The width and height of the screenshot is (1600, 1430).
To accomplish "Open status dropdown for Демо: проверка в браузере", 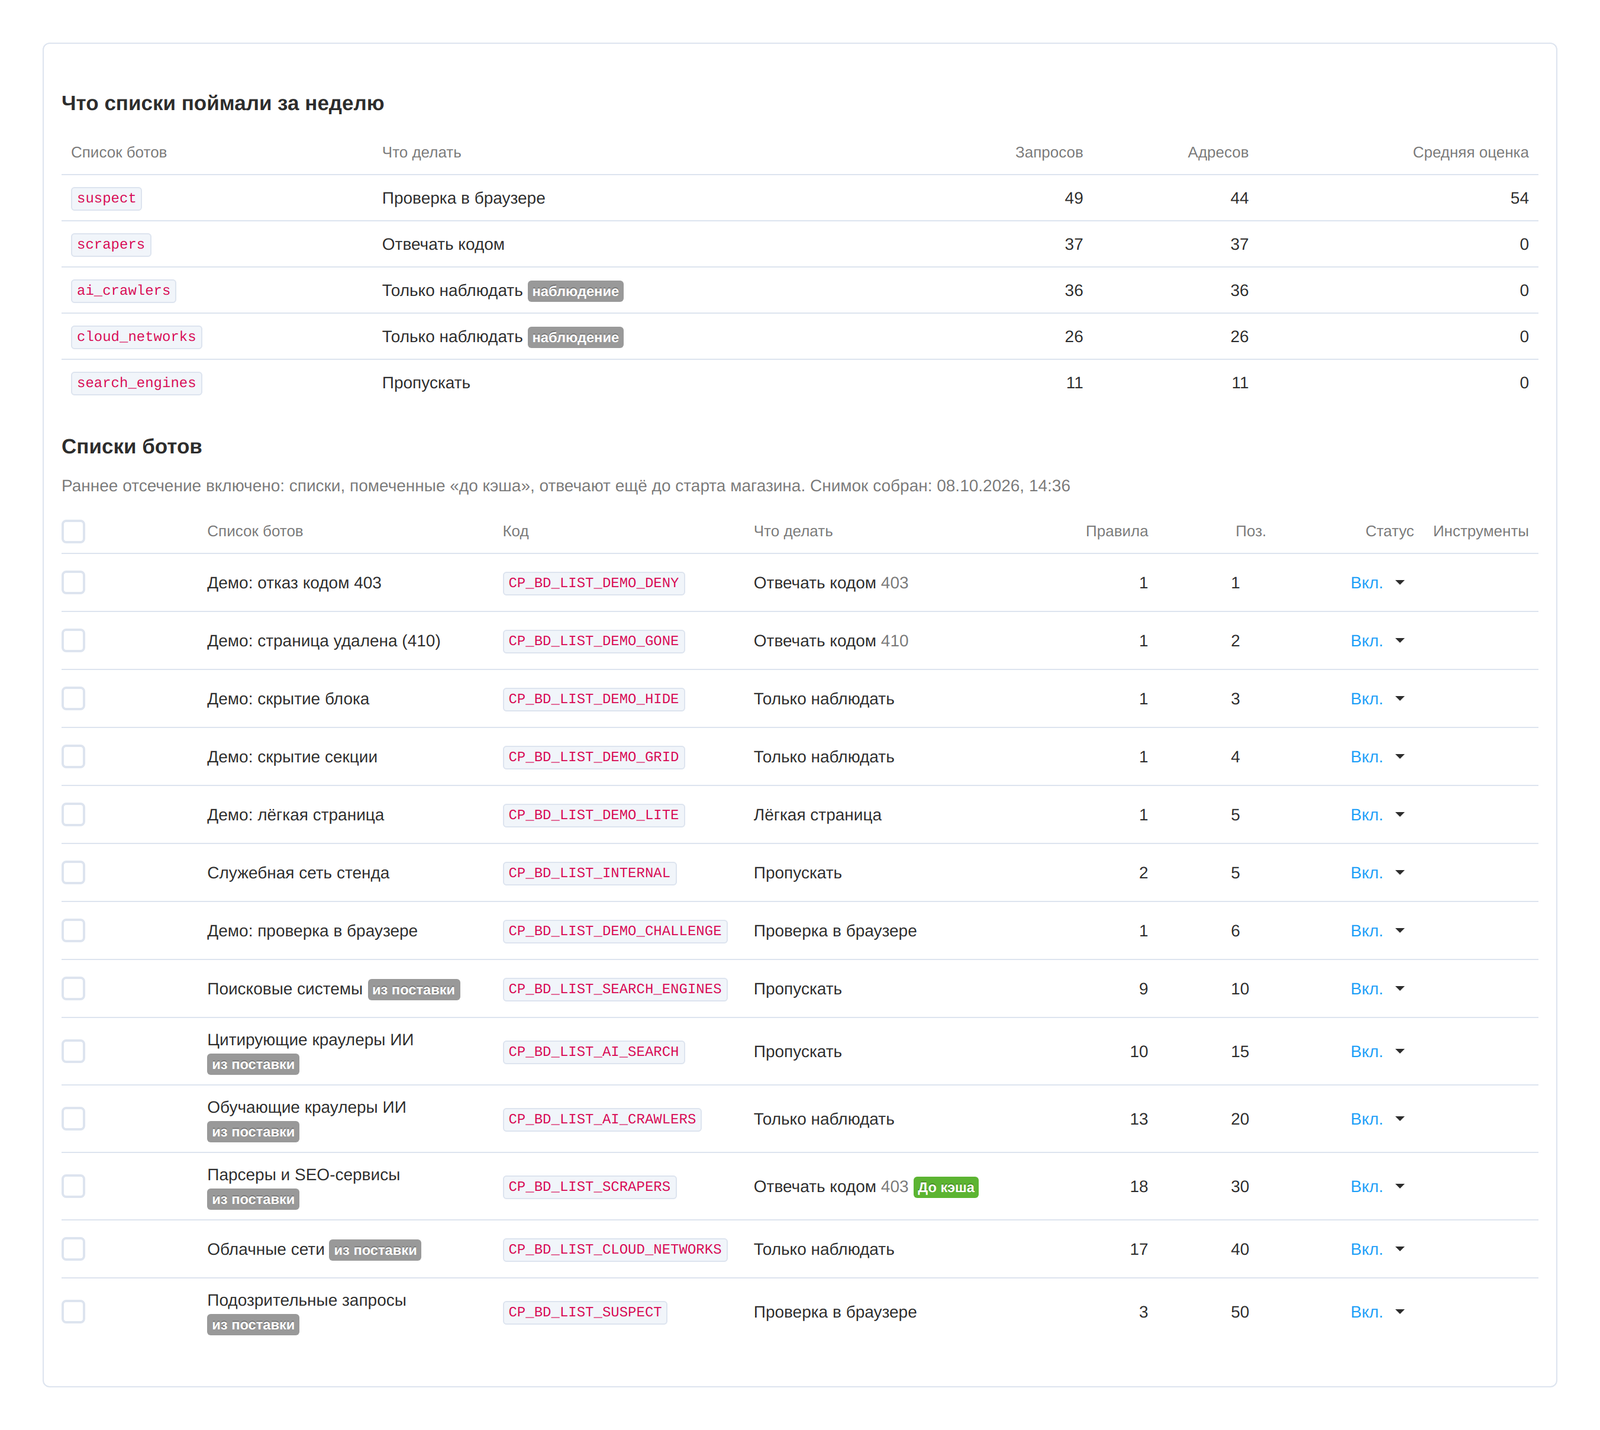I will pyautogui.click(x=1378, y=931).
